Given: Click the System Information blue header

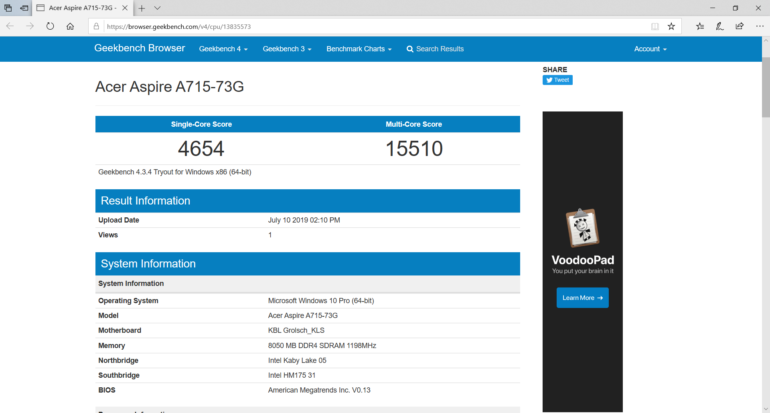Looking at the screenshot, I should click(x=307, y=264).
